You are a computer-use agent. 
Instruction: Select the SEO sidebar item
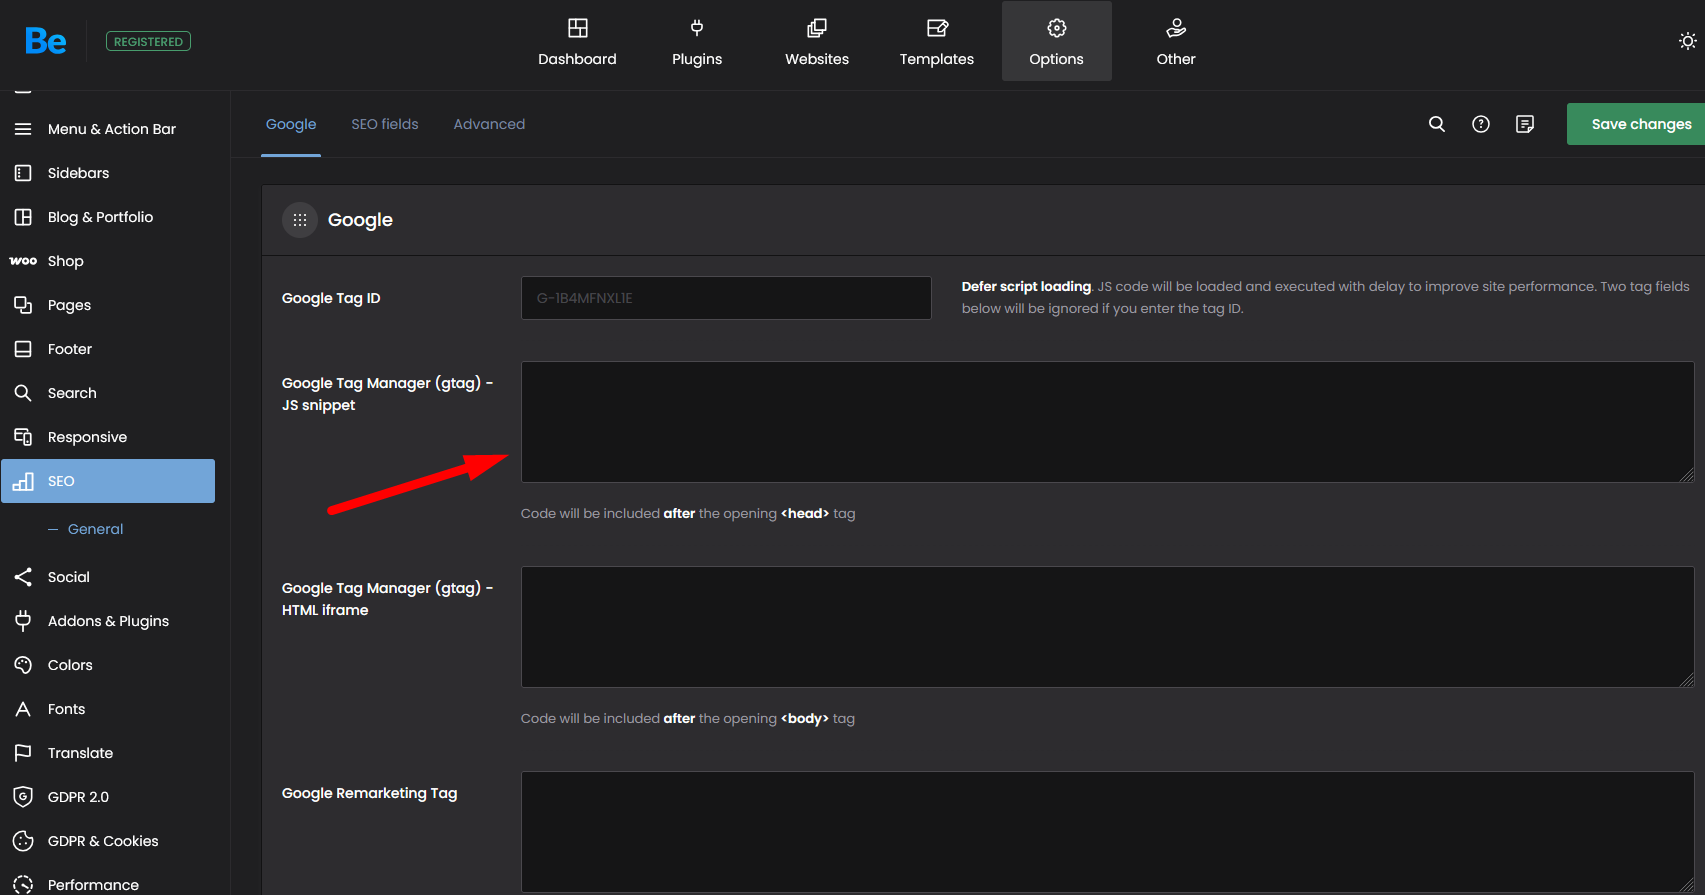pyautogui.click(x=108, y=481)
